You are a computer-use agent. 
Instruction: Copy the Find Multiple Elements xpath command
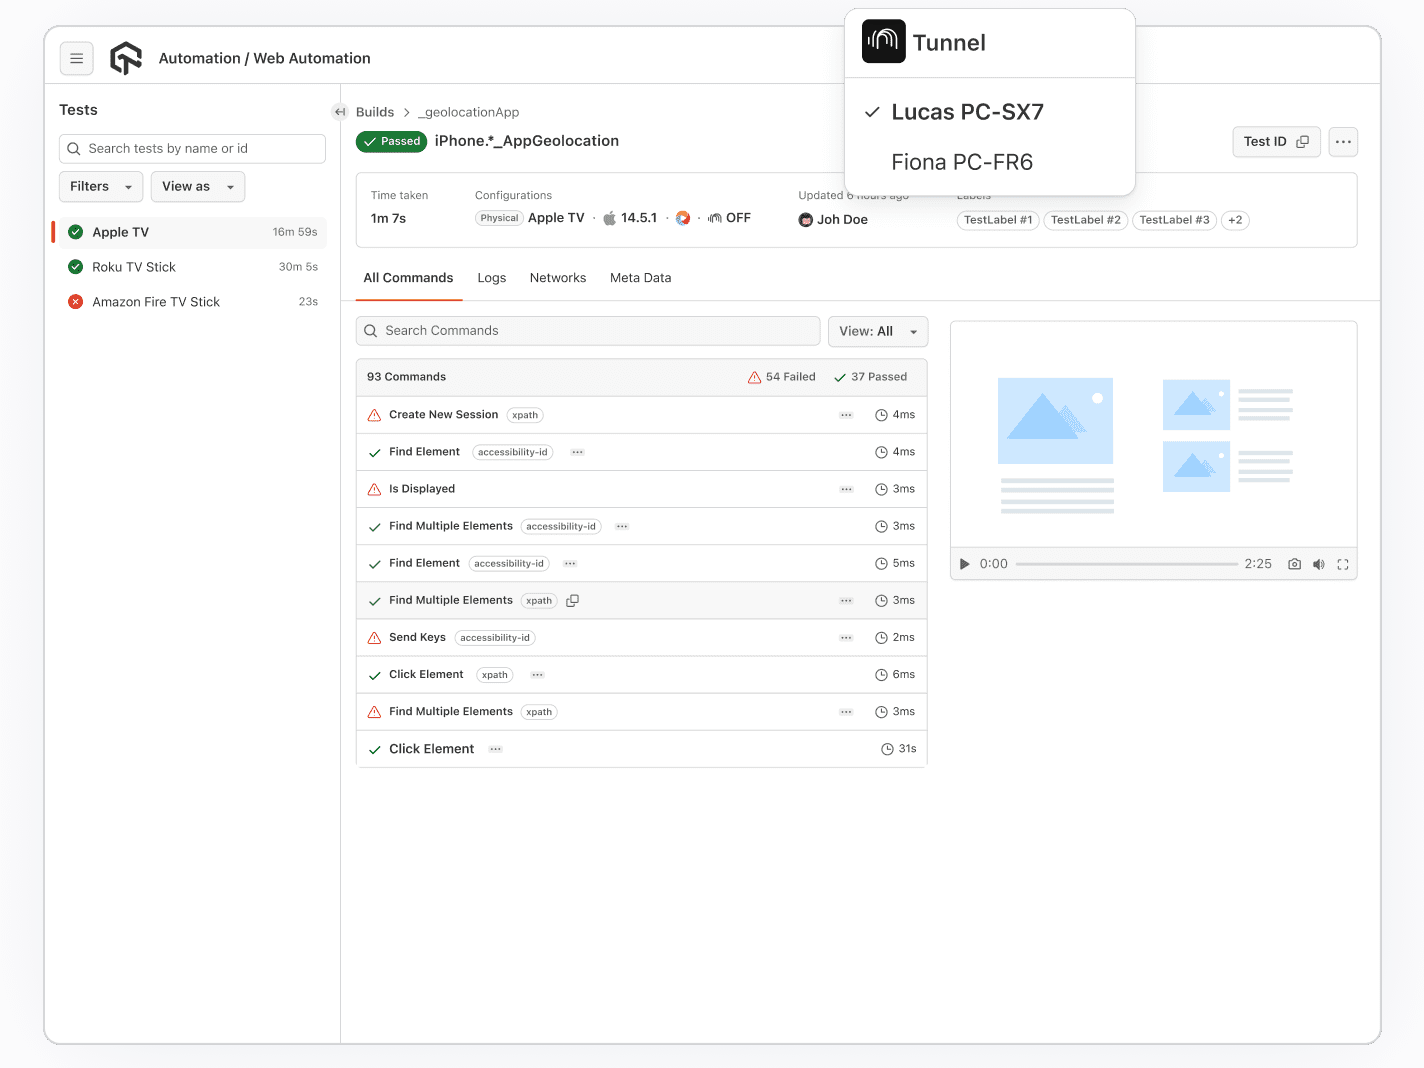(572, 600)
